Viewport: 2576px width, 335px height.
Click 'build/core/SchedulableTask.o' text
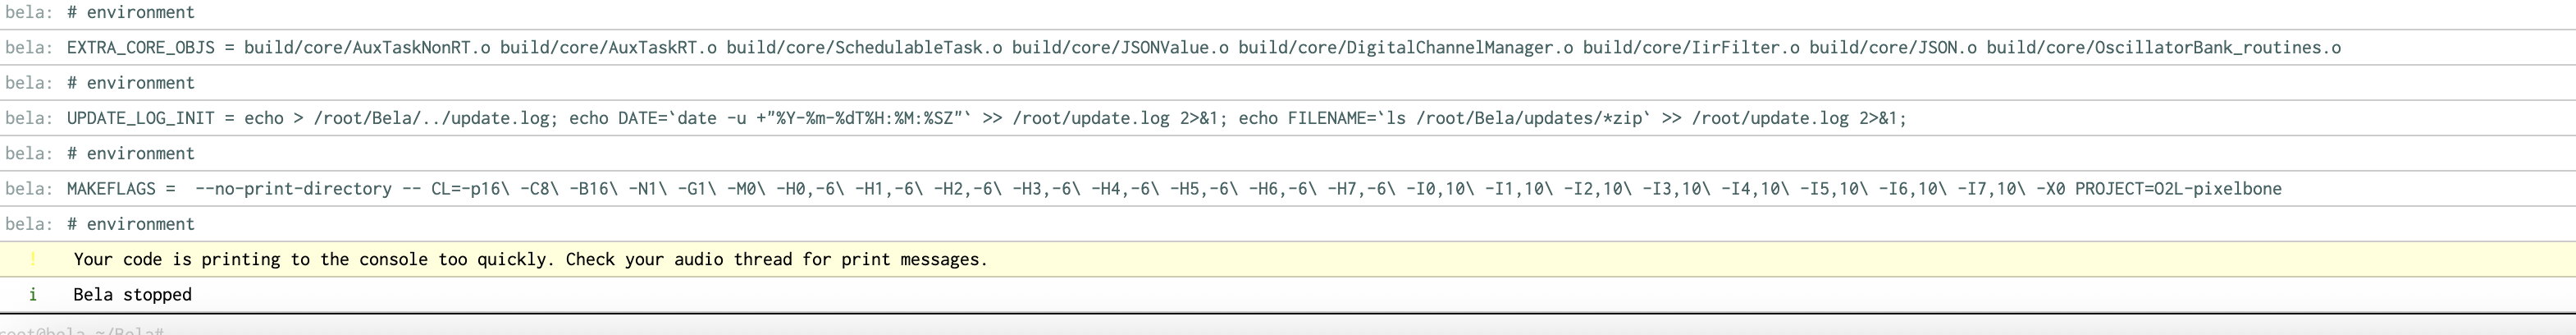(x=864, y=47)
